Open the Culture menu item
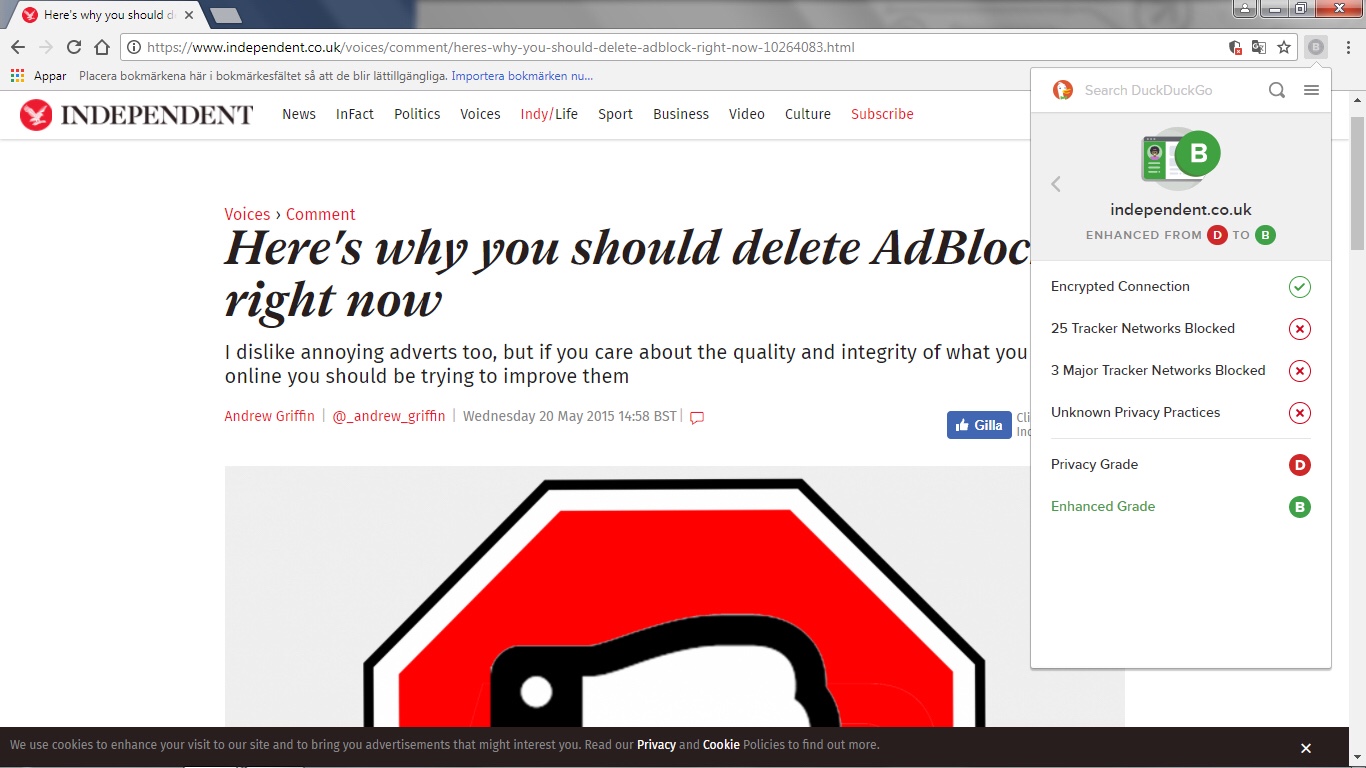1366x768 pixels. click(807, 114)
